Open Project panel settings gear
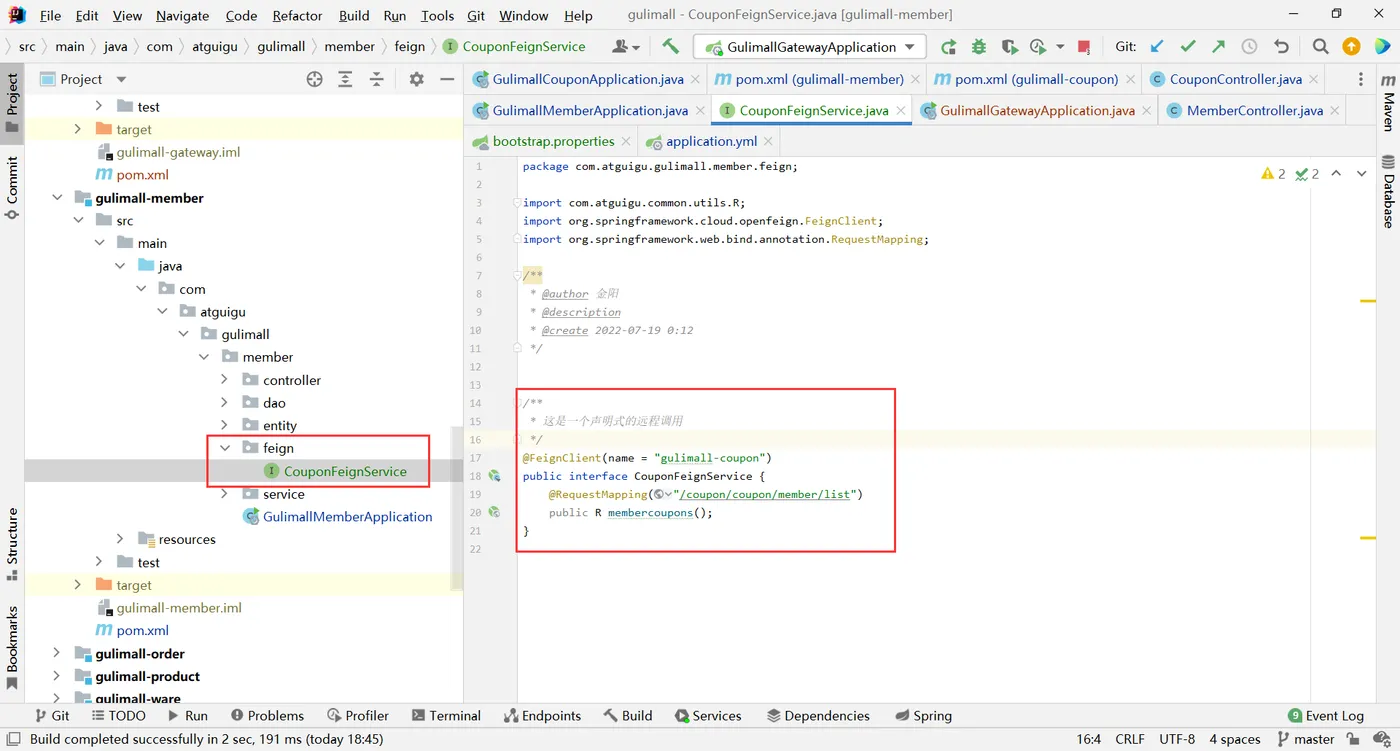 point(417,79)
